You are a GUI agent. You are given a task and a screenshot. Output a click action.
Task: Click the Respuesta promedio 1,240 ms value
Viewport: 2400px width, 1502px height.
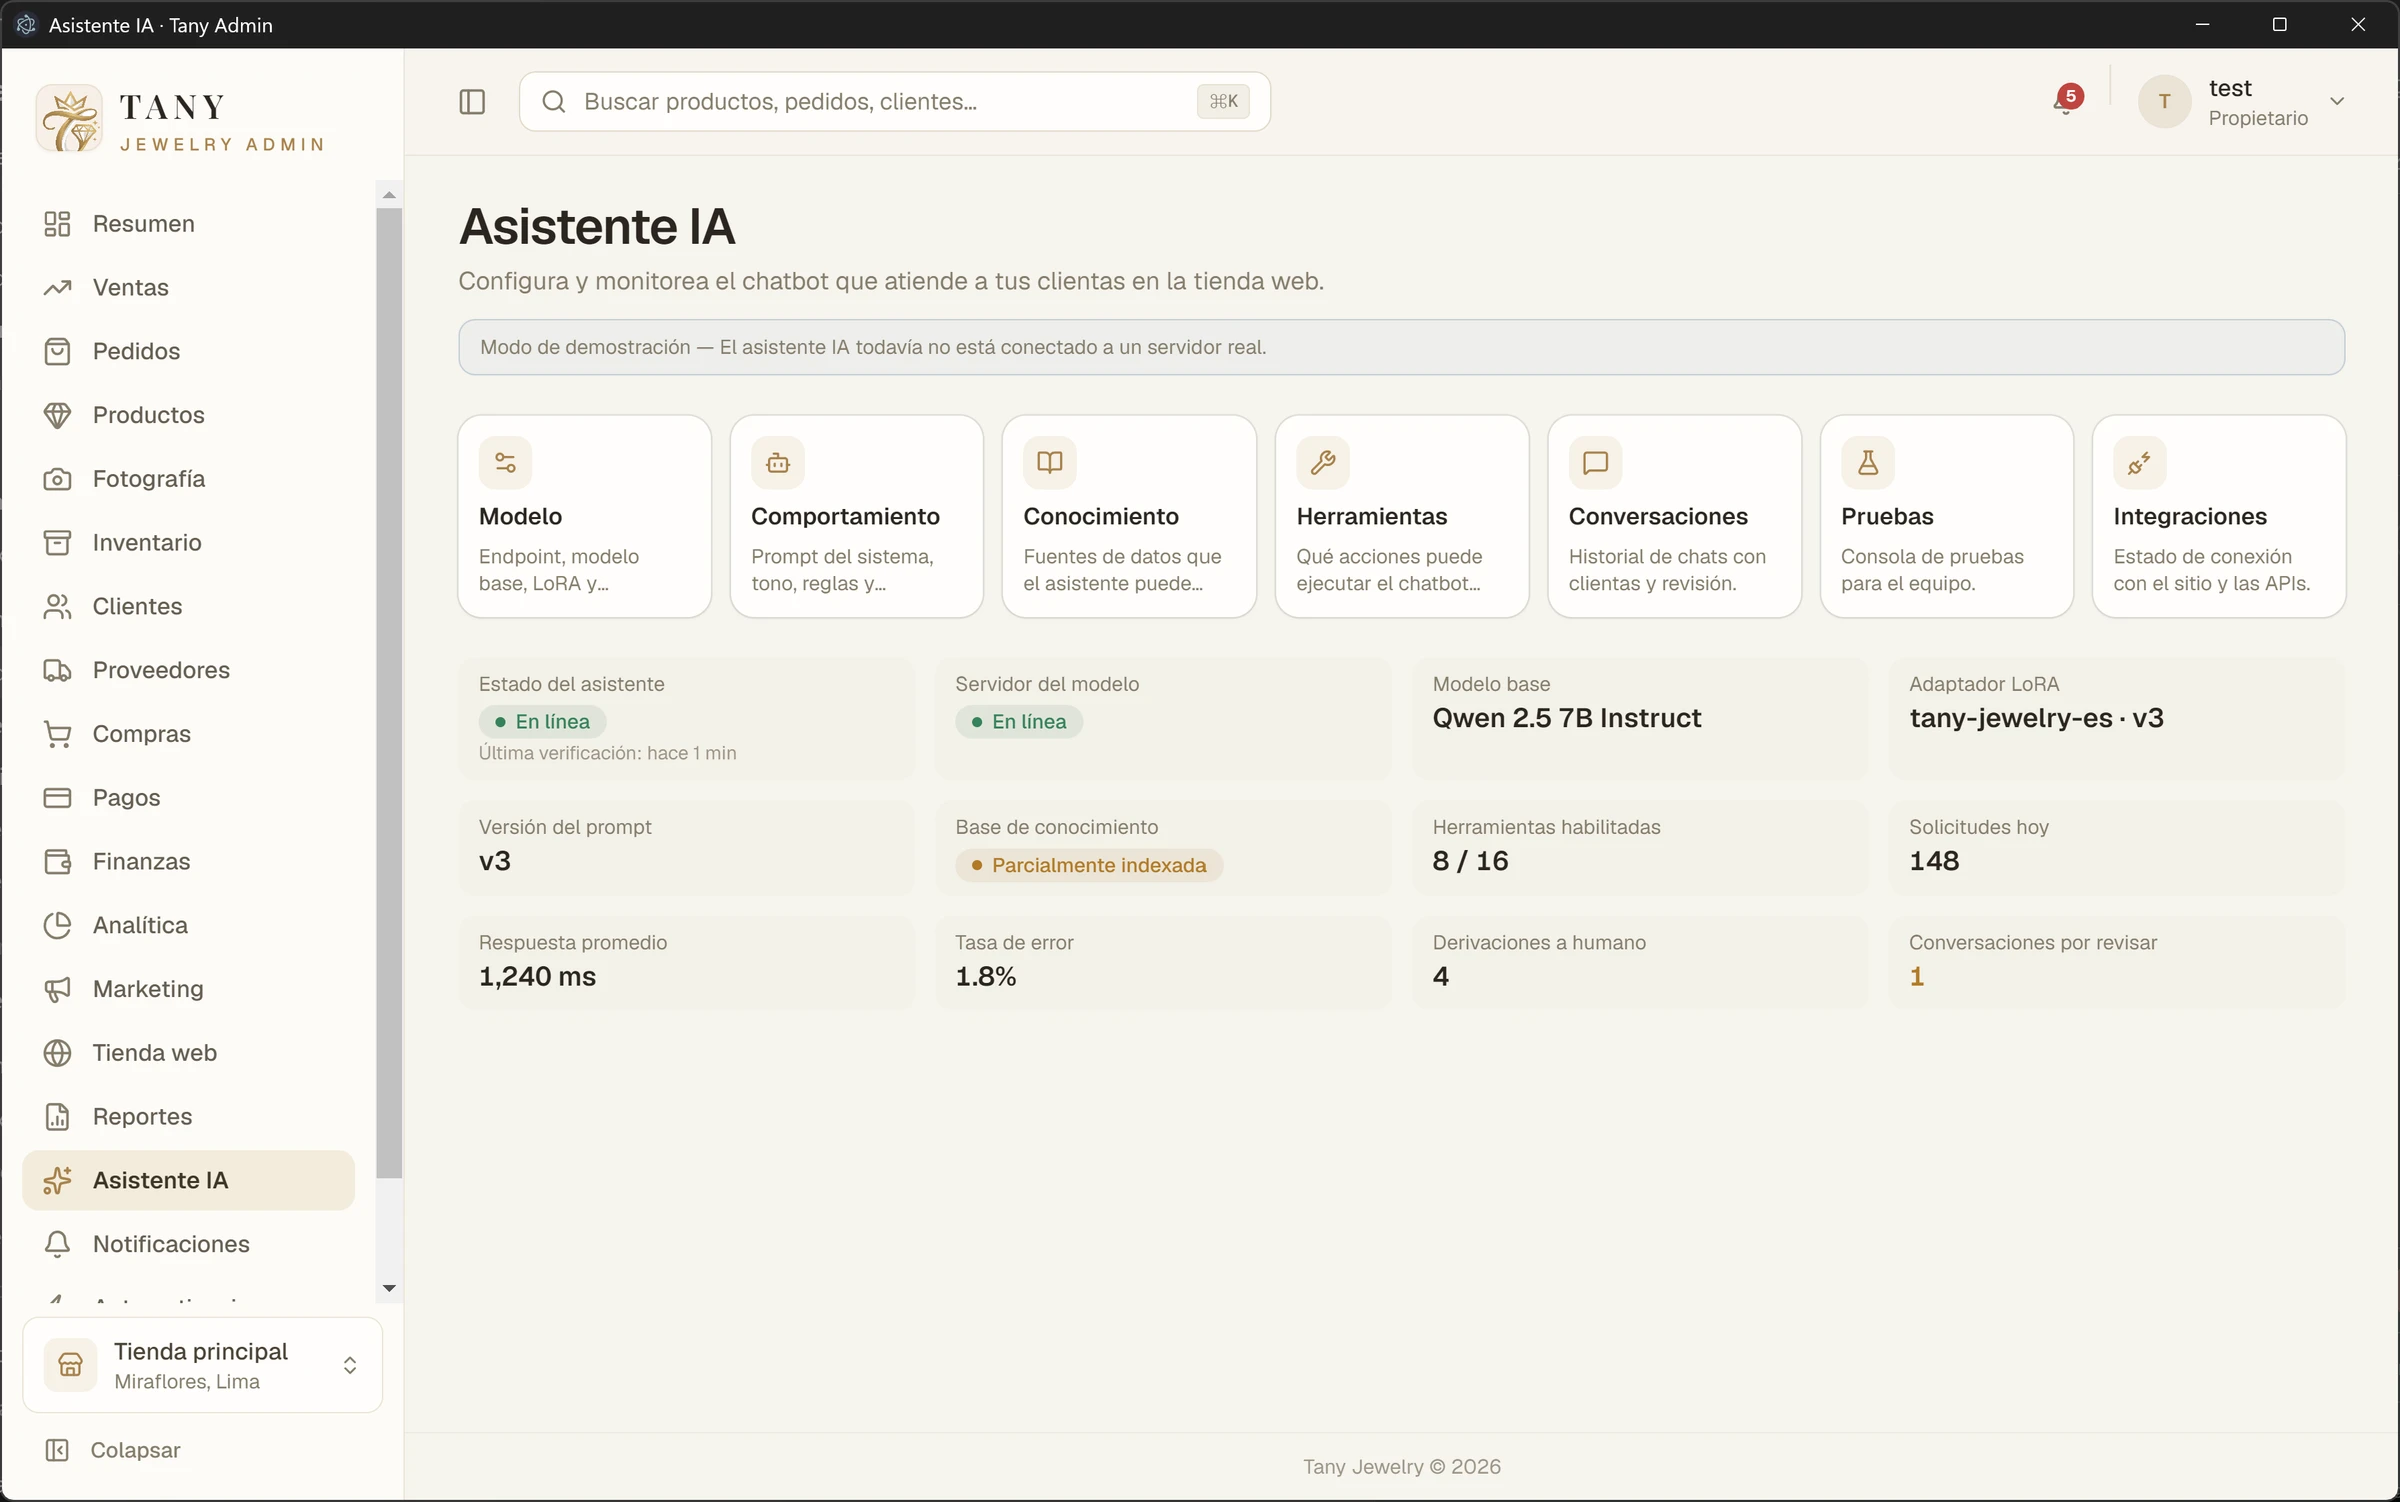point(537,976)
